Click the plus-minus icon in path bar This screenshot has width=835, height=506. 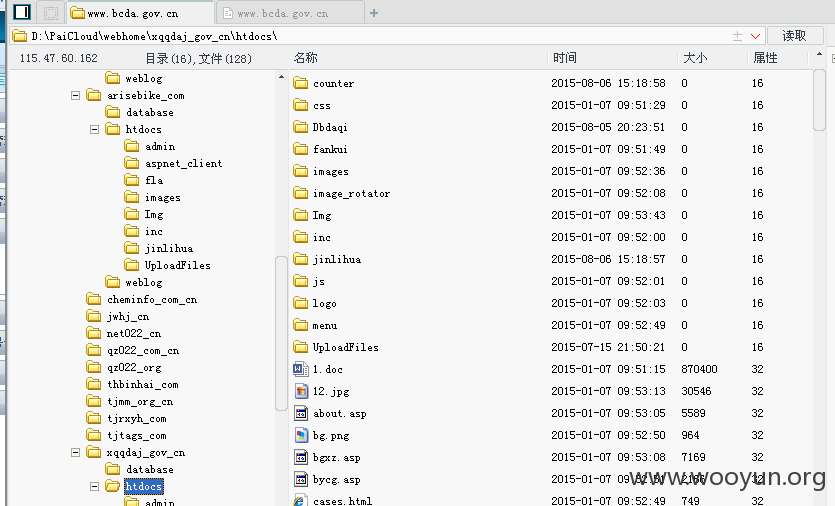[x=737, y=36]
